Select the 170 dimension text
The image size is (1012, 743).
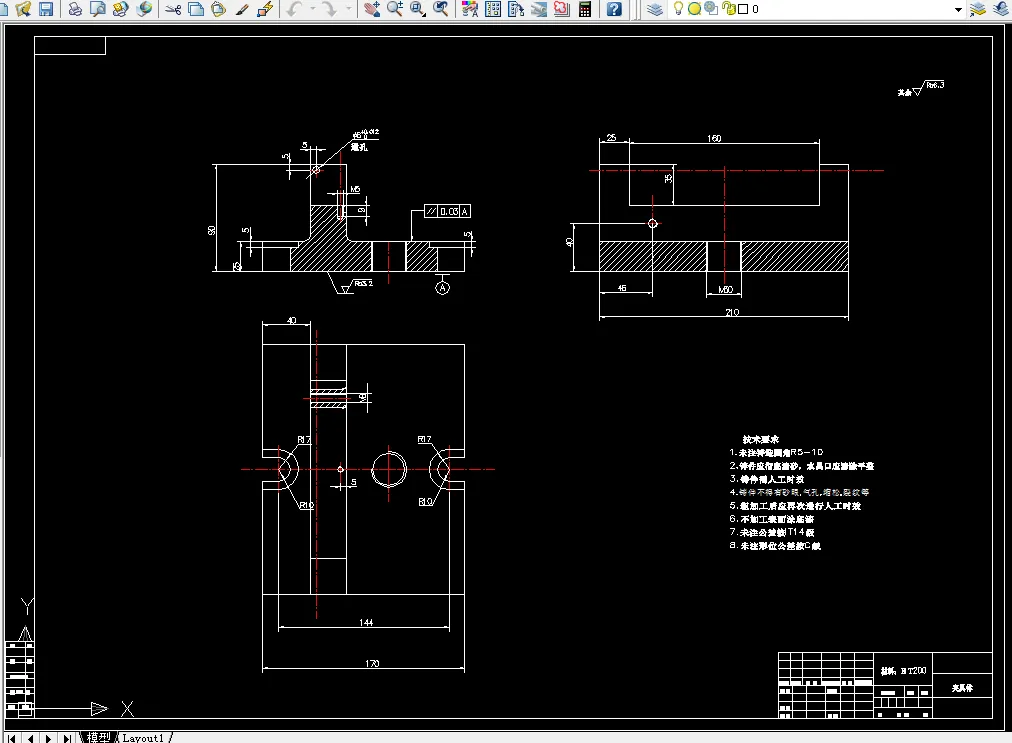click(x=372, y=663)
